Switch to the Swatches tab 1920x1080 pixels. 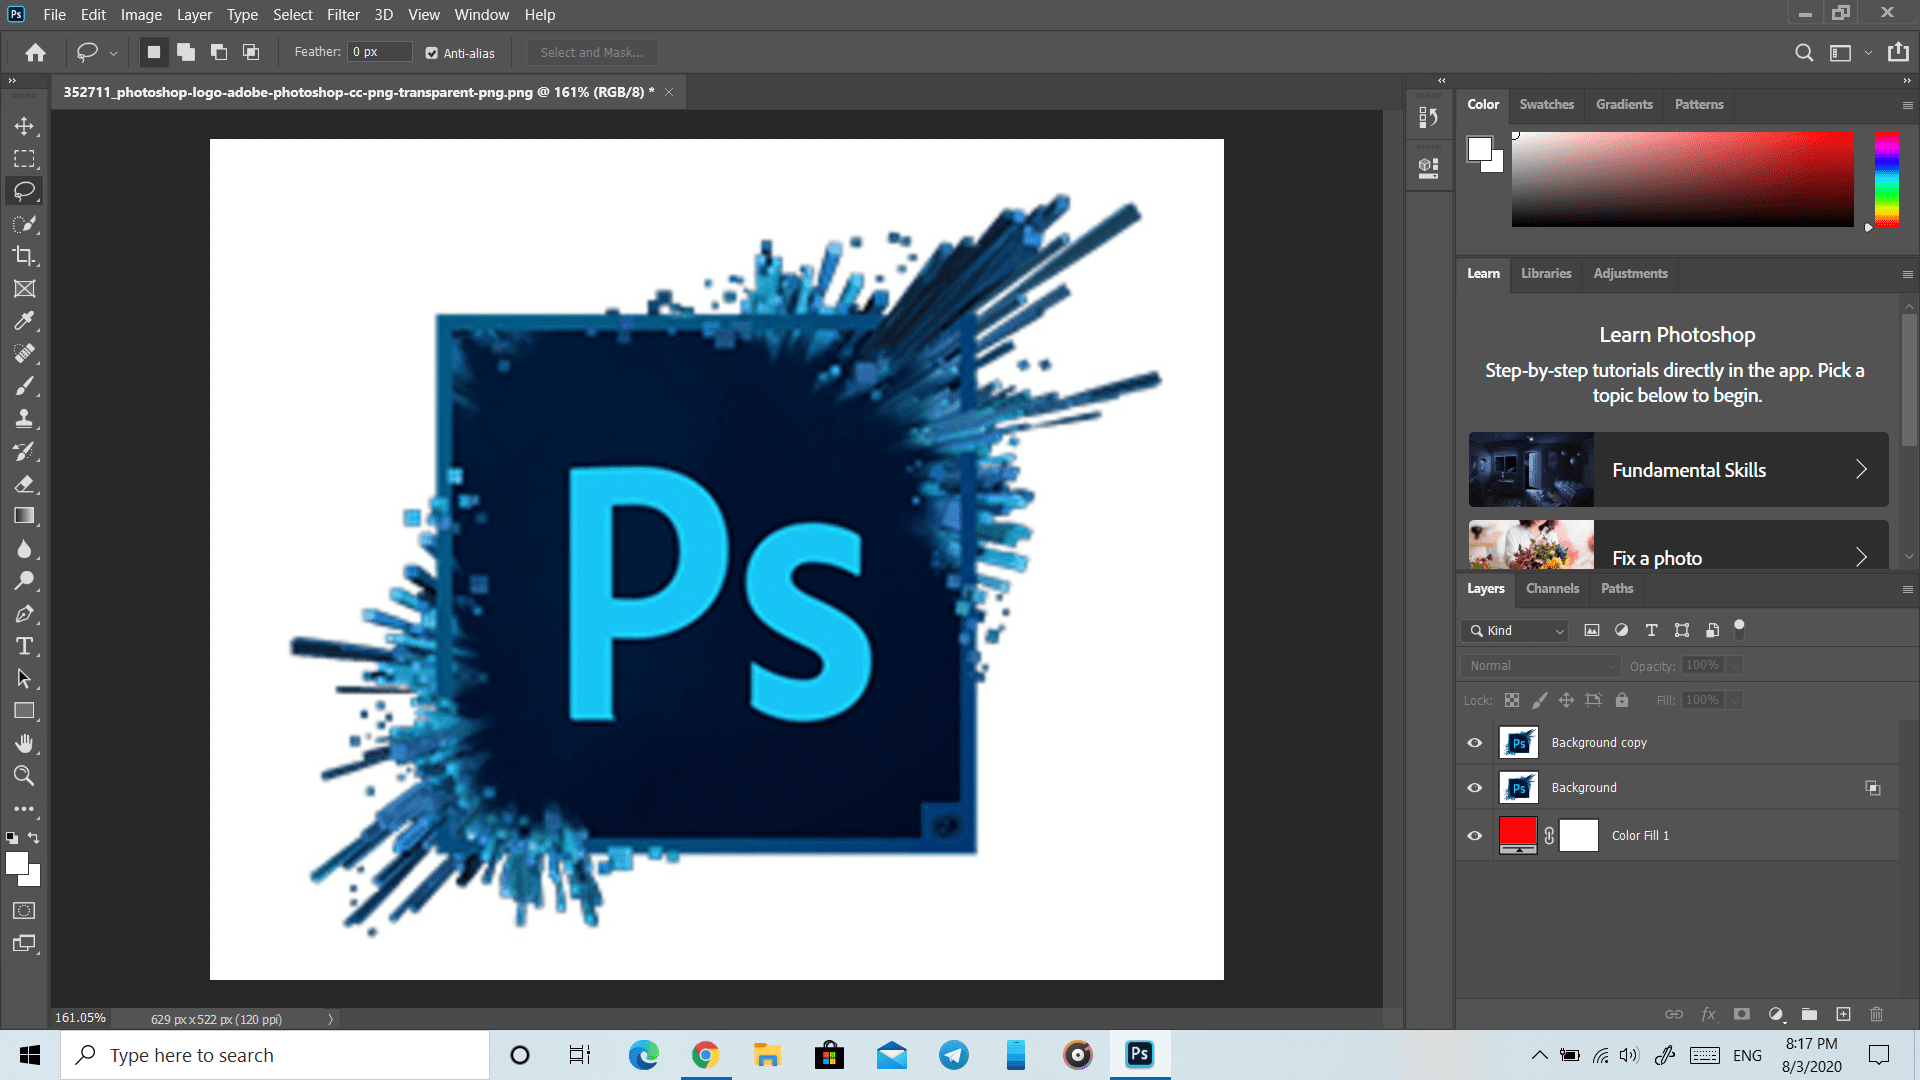tap(1546, 104)
